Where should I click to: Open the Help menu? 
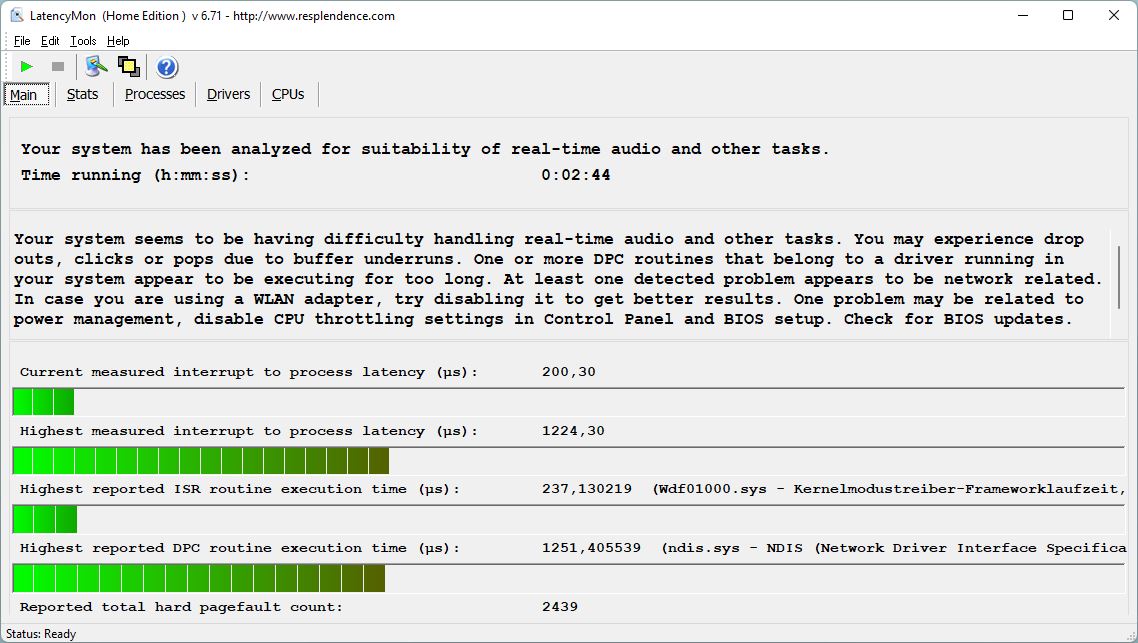tap(118, 41)
